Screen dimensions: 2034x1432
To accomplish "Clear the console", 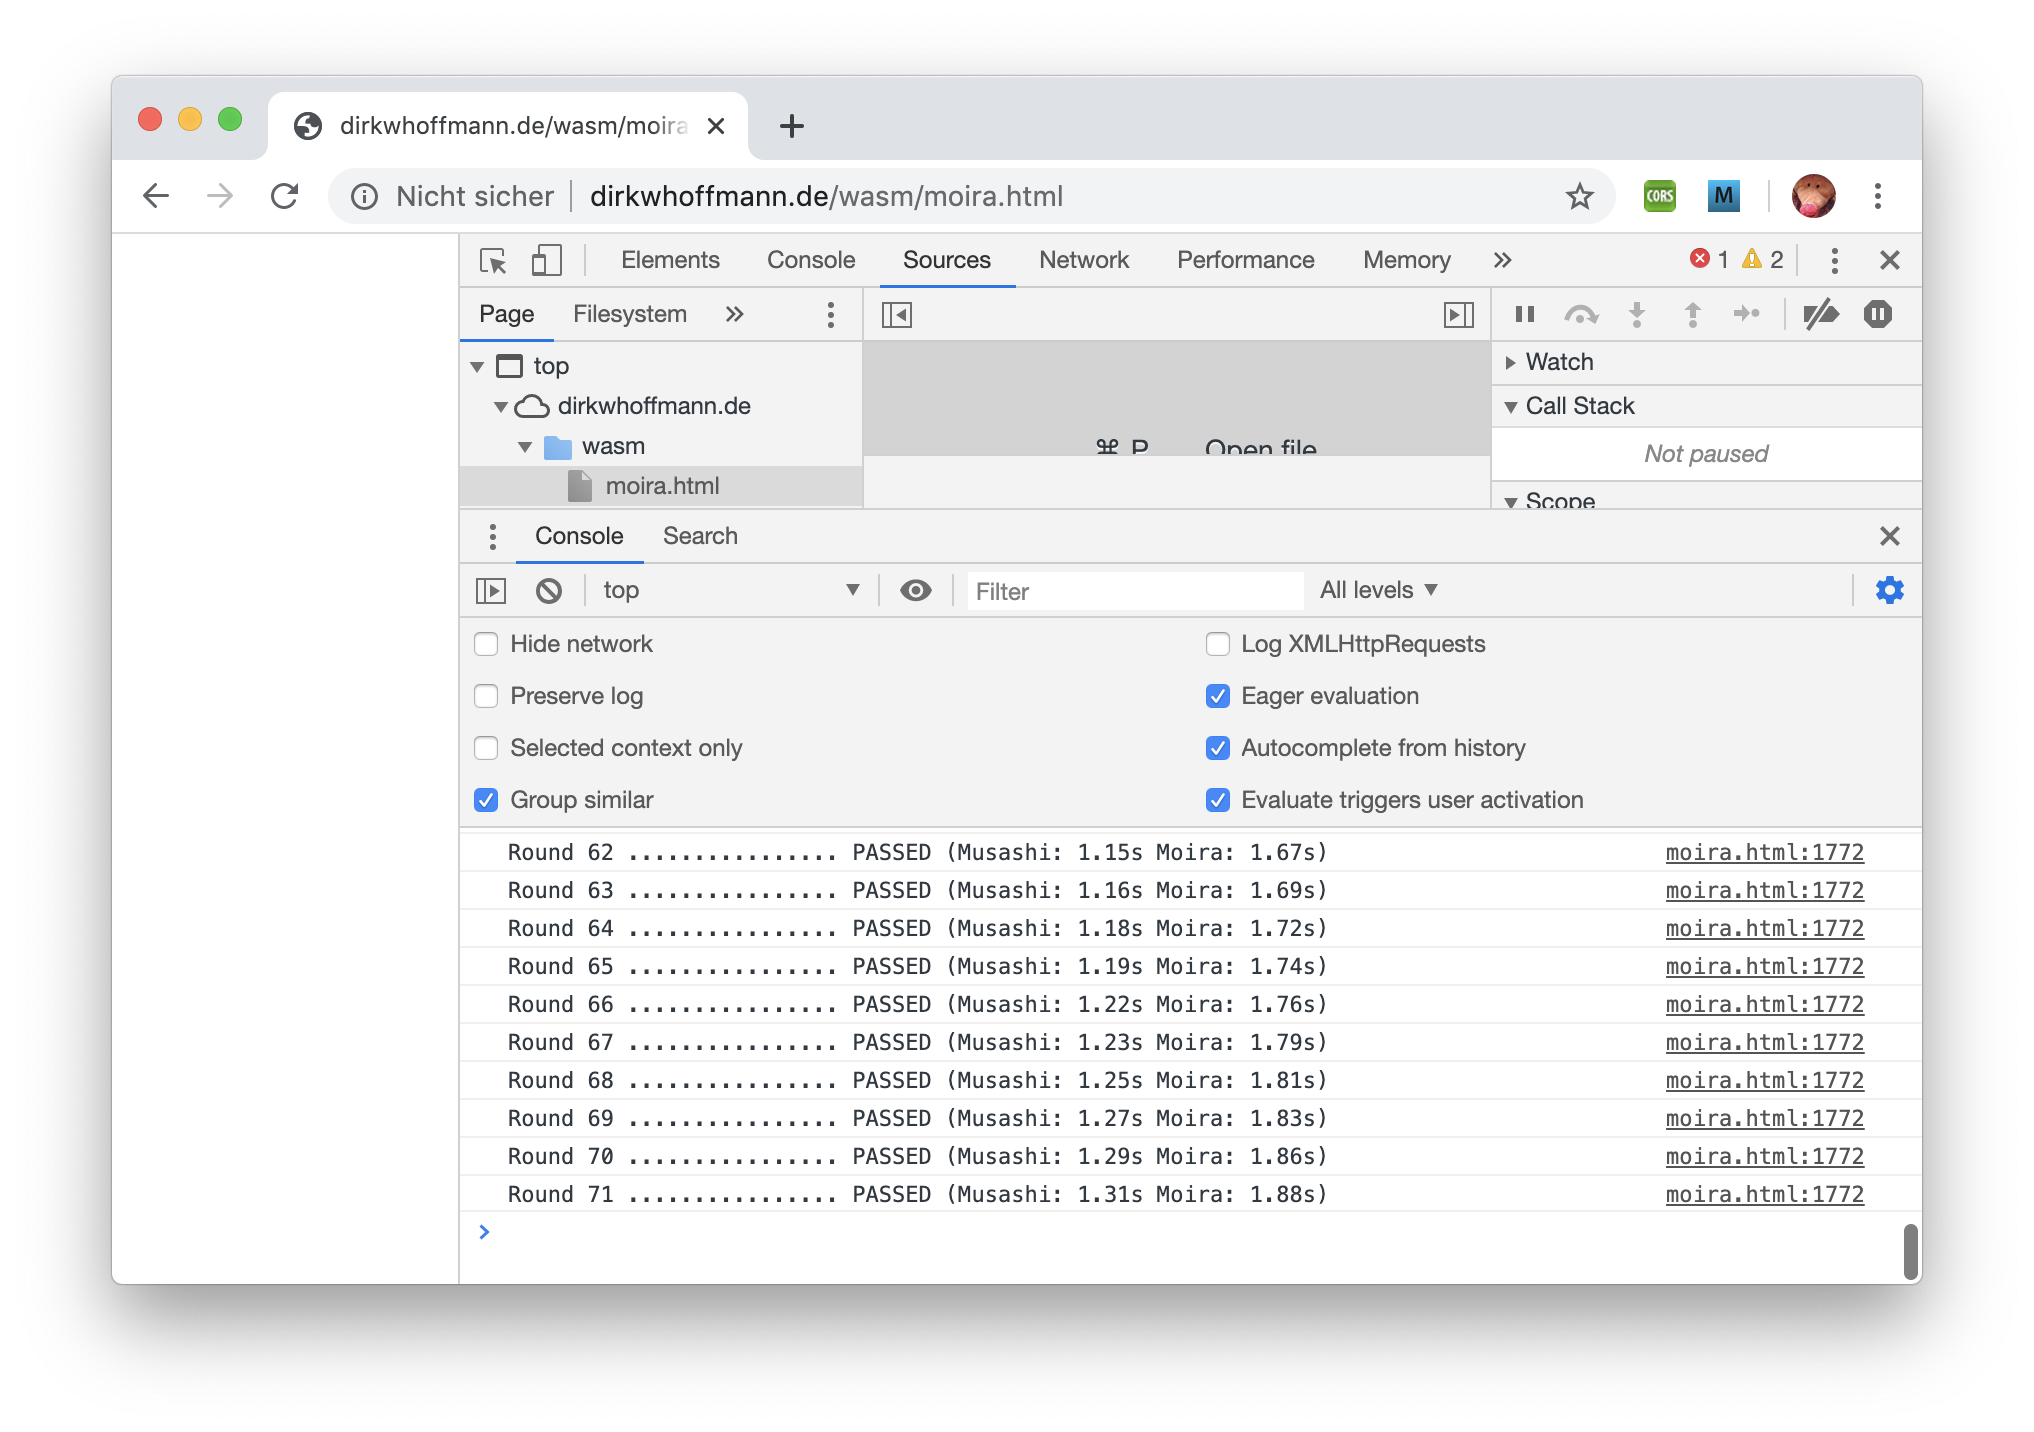I will 549,591.
